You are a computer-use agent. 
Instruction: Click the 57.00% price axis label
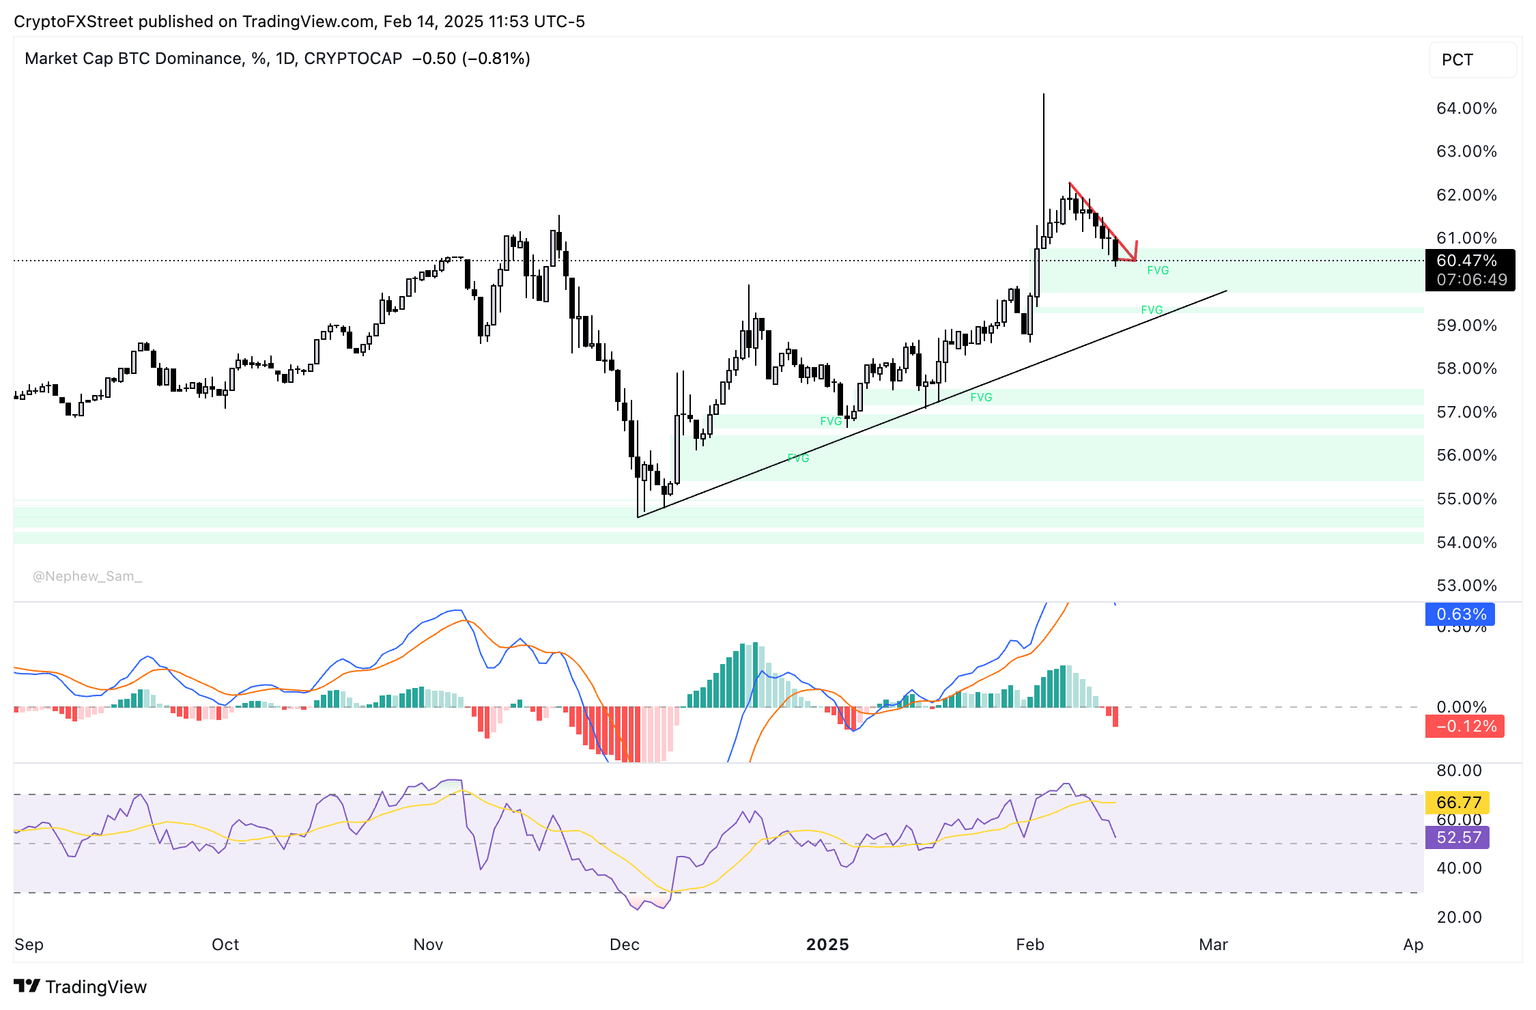click(1467, 412)
